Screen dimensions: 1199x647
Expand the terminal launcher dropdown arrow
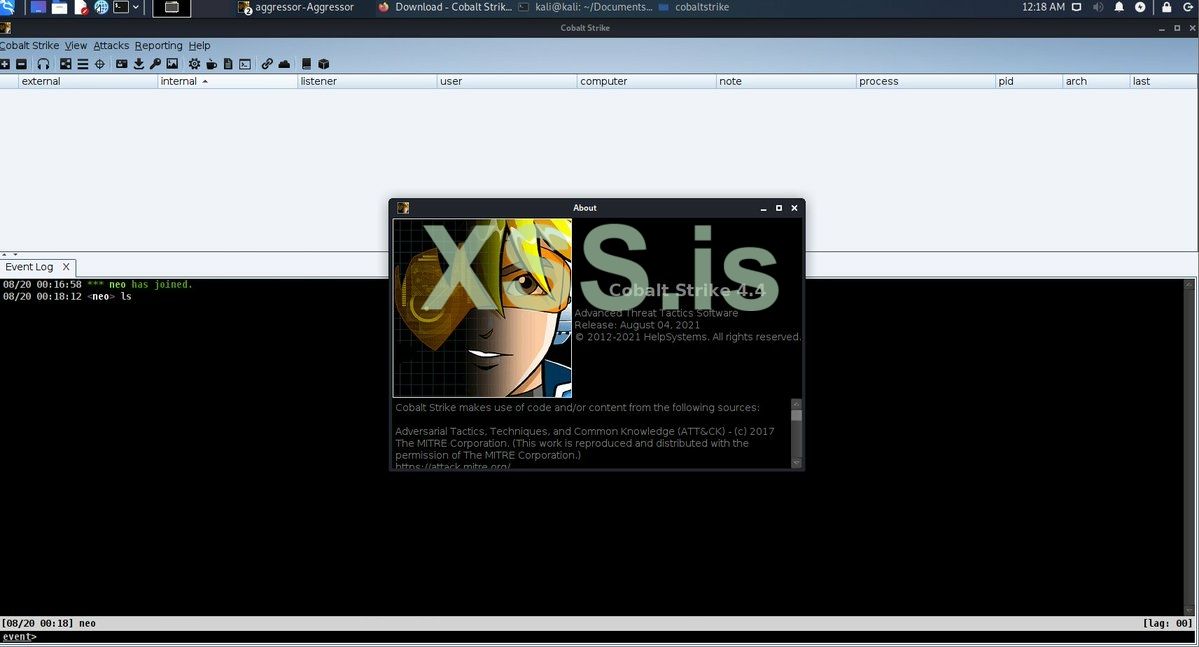coord(136,8)
